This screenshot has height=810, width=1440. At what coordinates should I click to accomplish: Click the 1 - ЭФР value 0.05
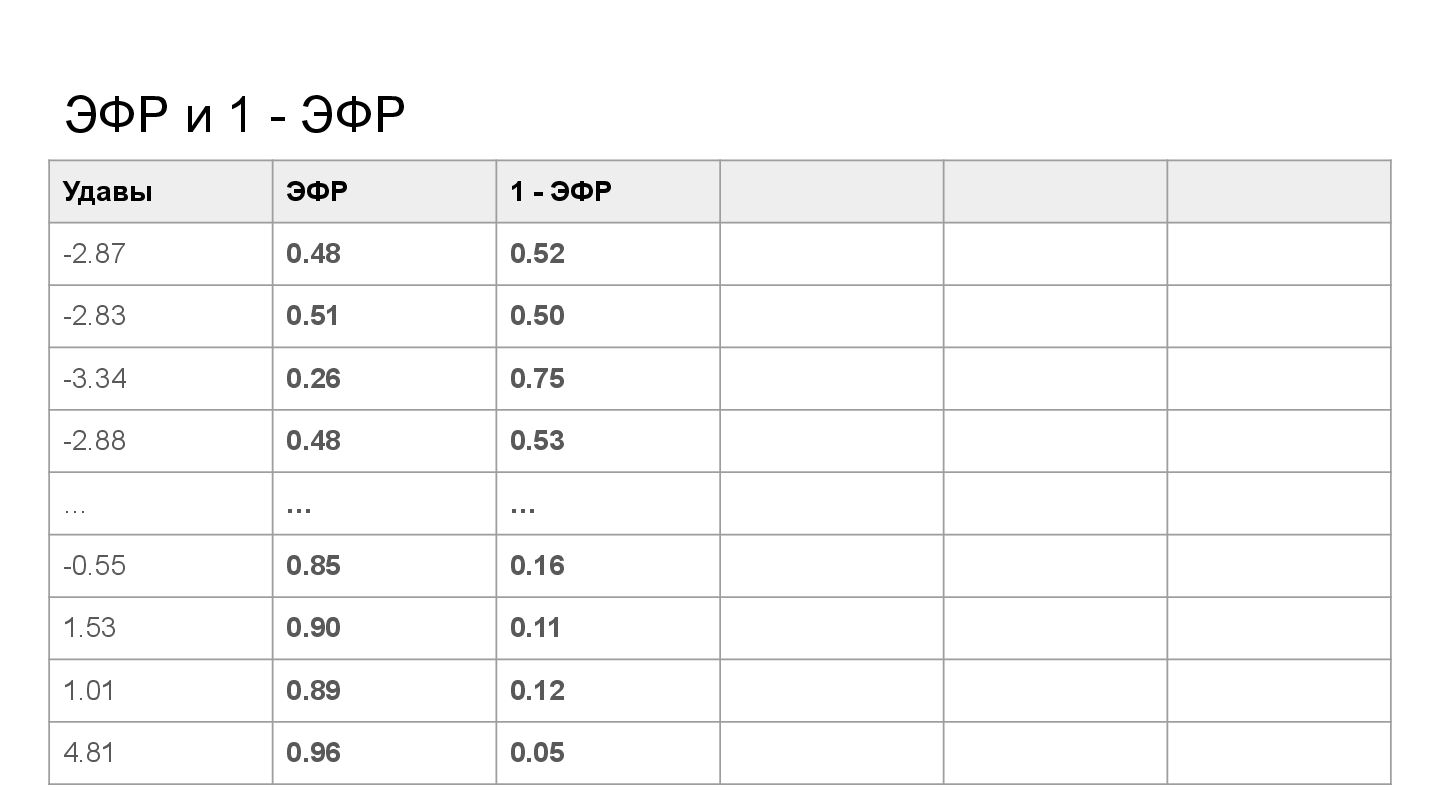[537, 753]
